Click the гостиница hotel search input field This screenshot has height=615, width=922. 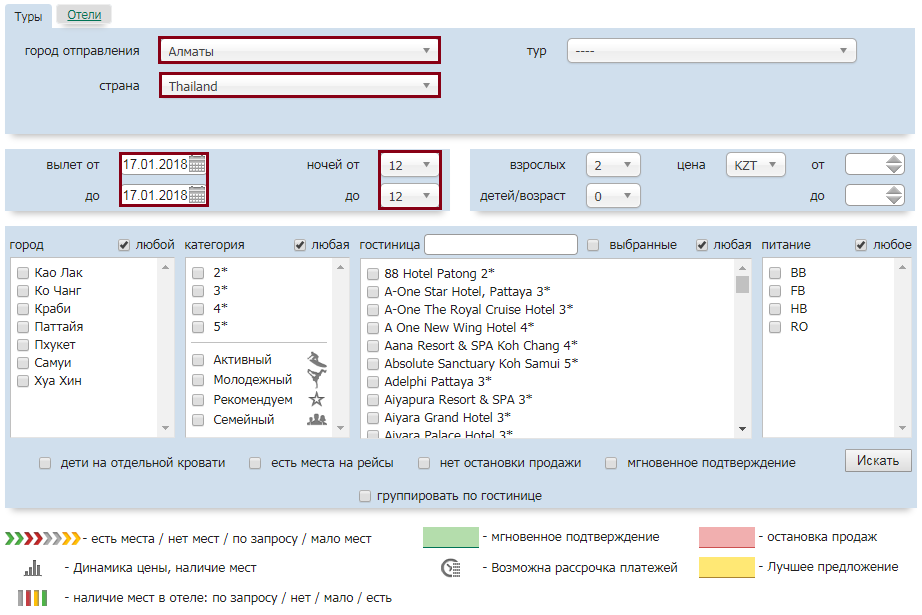501,245
